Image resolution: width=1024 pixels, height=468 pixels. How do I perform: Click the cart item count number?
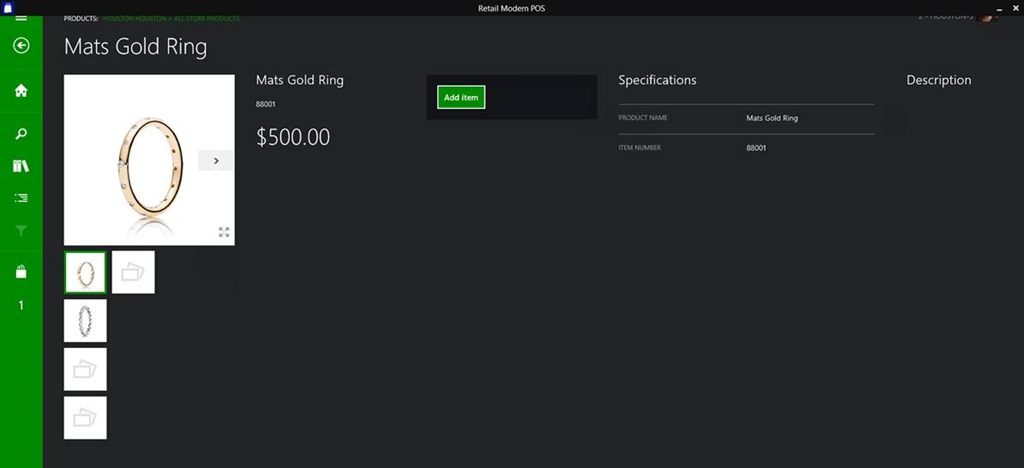(x=21, y=305)
